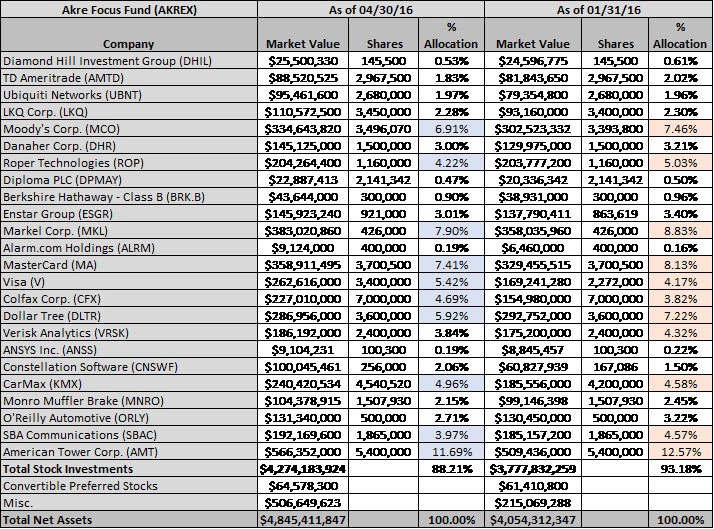Select the 'Total Stock Investments' row label
Image resolution: width=714 pixels, height=529 pixels.
129,469
